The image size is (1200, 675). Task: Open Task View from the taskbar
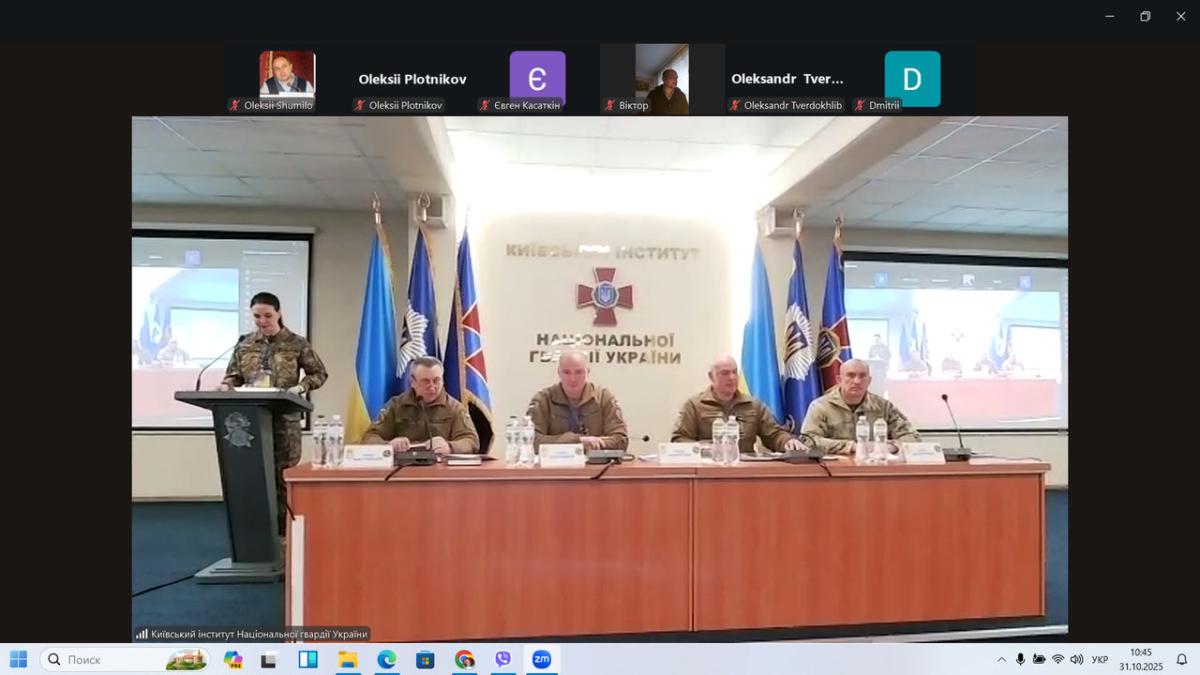pos(269,659)
